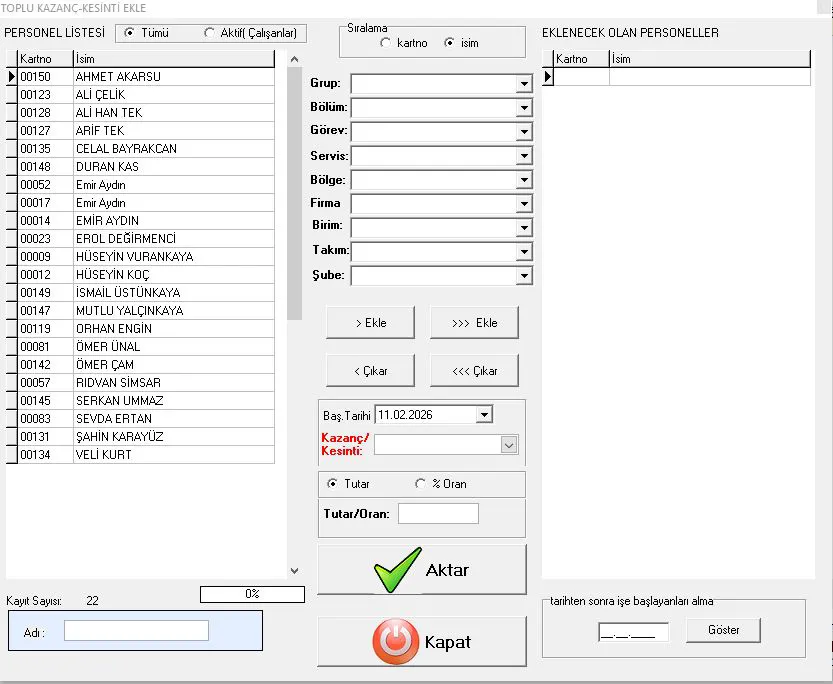Open the Kazanç/Kesinti combo box

(x=508, y=445)
